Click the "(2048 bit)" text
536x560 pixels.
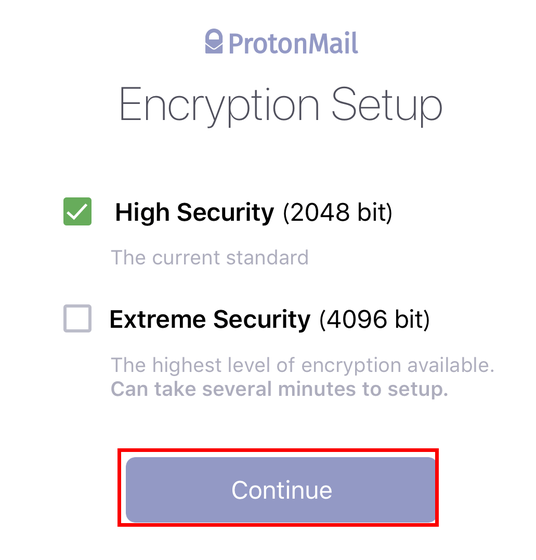(x=337, y=212)
